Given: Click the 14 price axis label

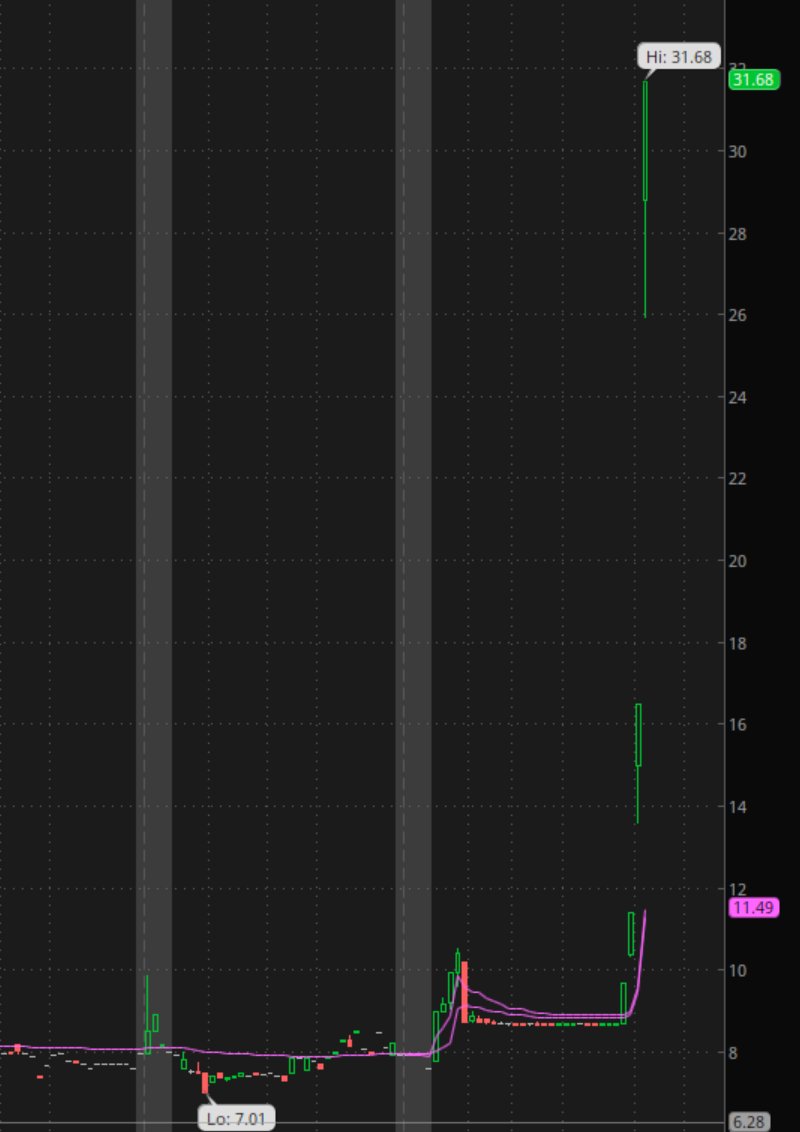Looking at the screenshot, I should (x=737, y=806).
